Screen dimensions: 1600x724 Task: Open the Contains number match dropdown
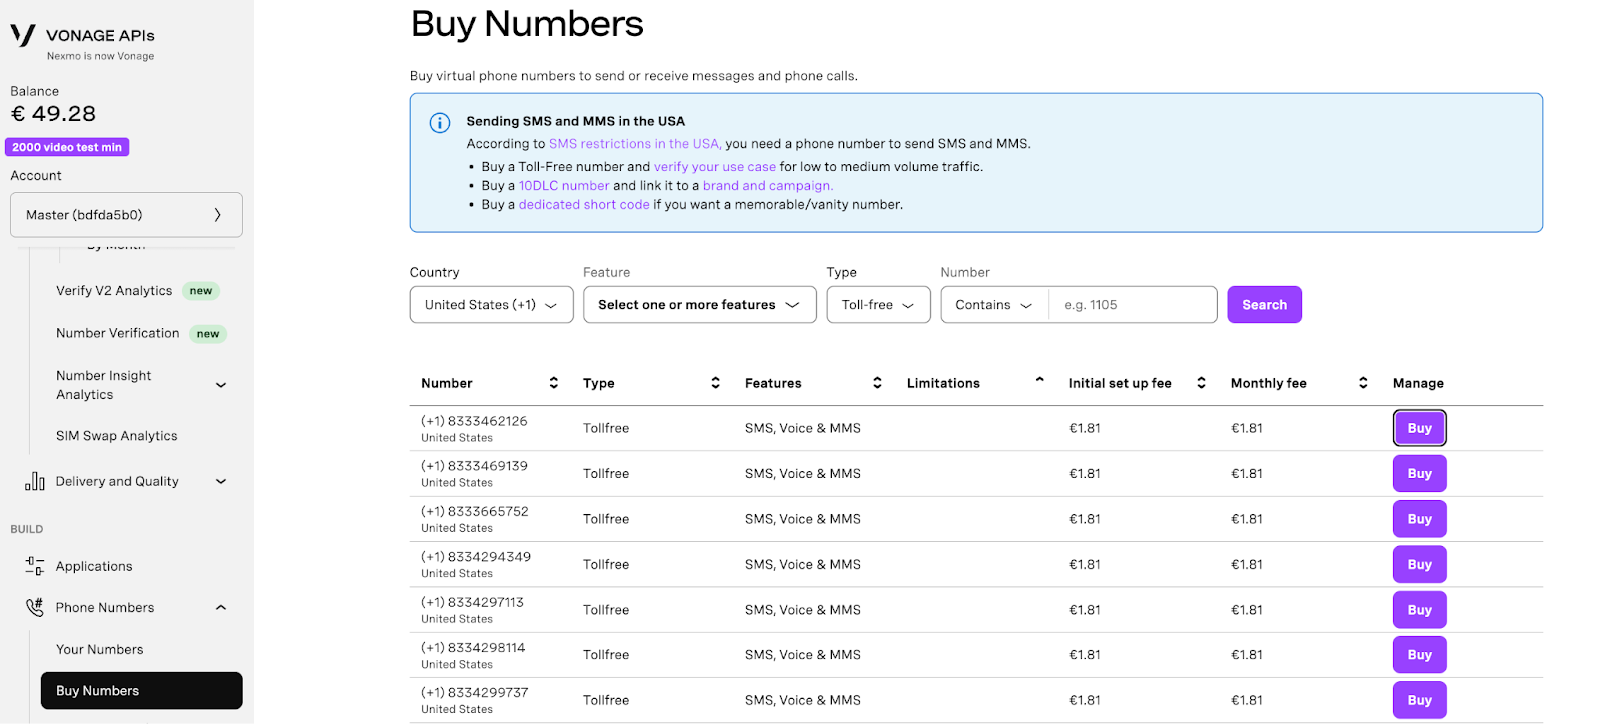click(x=994, y=305)
